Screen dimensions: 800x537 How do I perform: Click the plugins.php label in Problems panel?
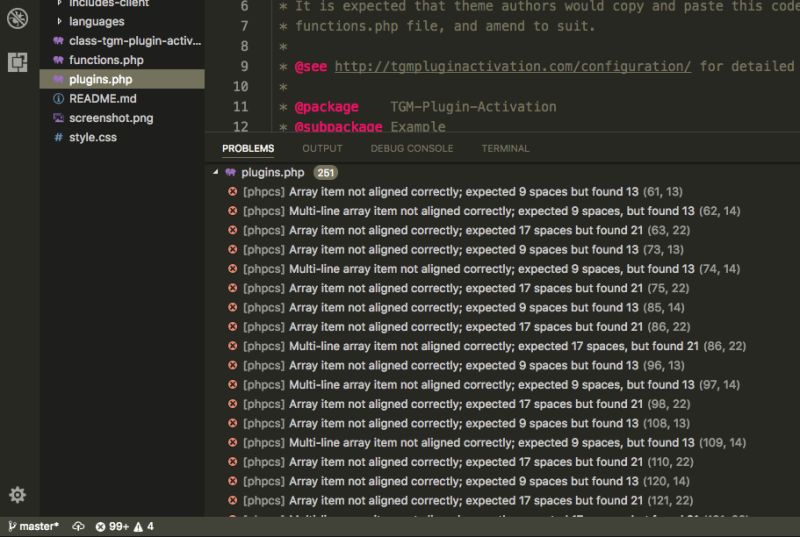pos(272,172)
